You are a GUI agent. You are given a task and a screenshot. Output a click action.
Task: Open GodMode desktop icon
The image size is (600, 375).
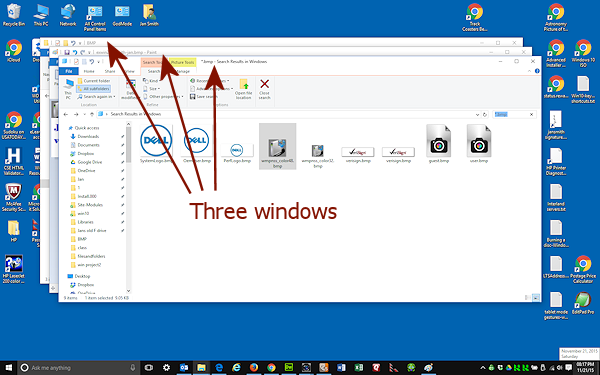[x=122, y=15]
